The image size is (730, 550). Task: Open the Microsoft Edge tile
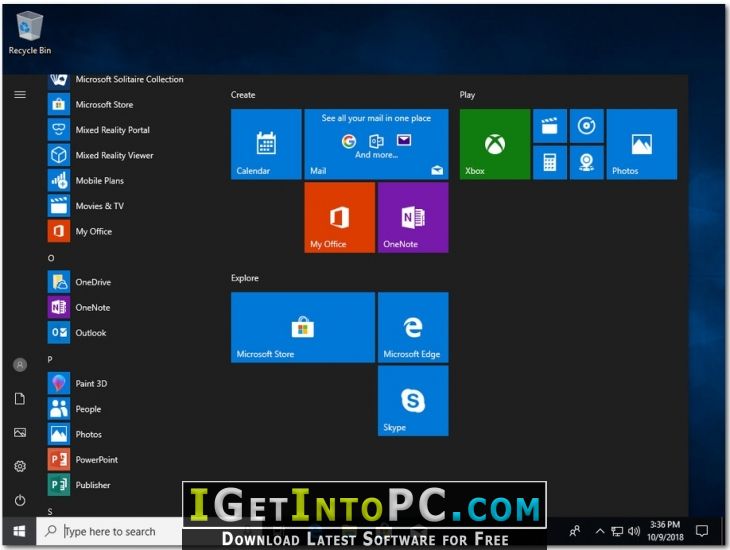point(413,327)
